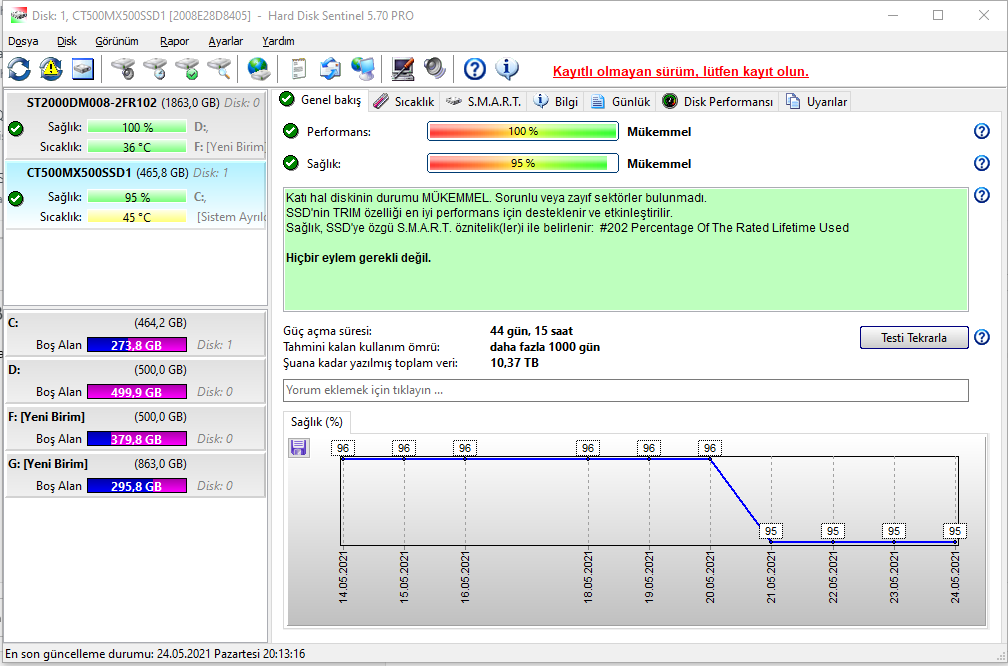Image resolution: width=1008 pixels, height=666 pixels.
Task: Click the green check icon beside Performans label
Action: (x=291, y=131)
